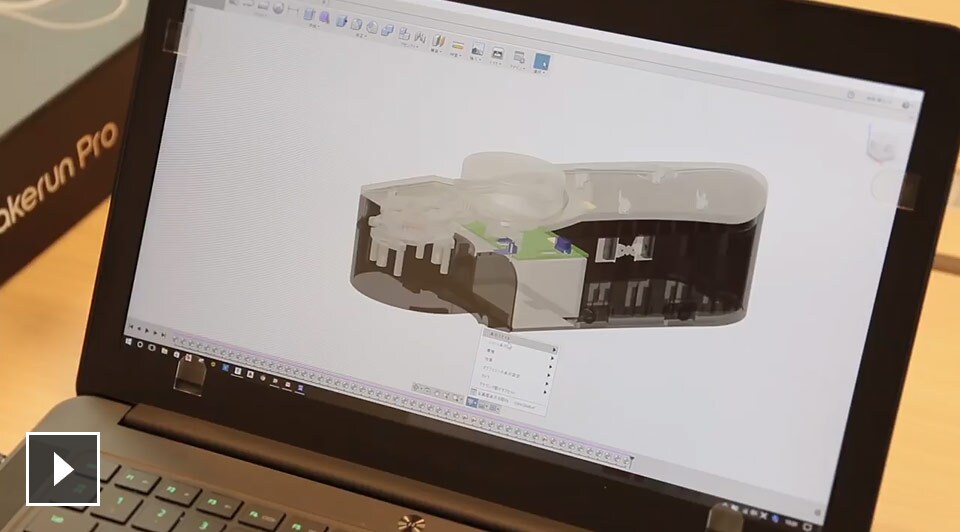Click the Joint assemble icon

tap(420, 37)
